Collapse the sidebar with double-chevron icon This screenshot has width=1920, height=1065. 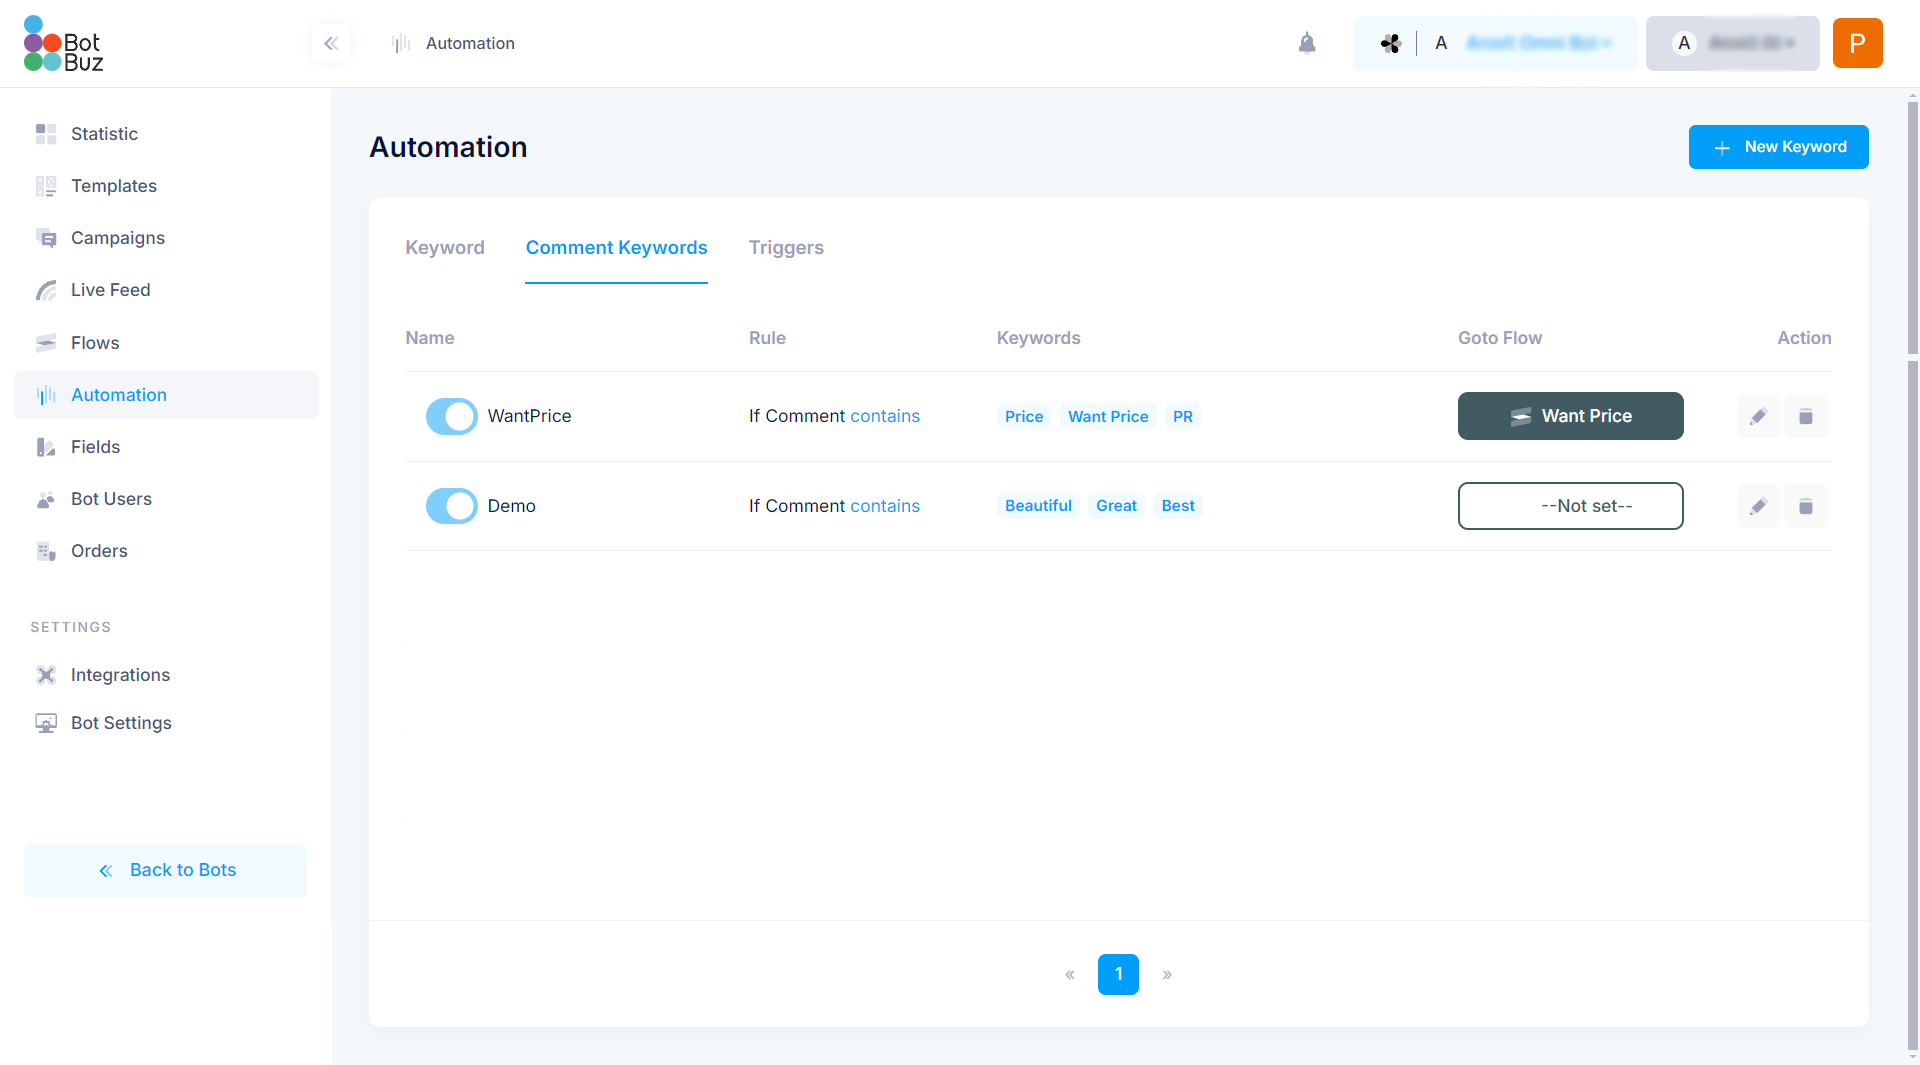pos(331,43)
